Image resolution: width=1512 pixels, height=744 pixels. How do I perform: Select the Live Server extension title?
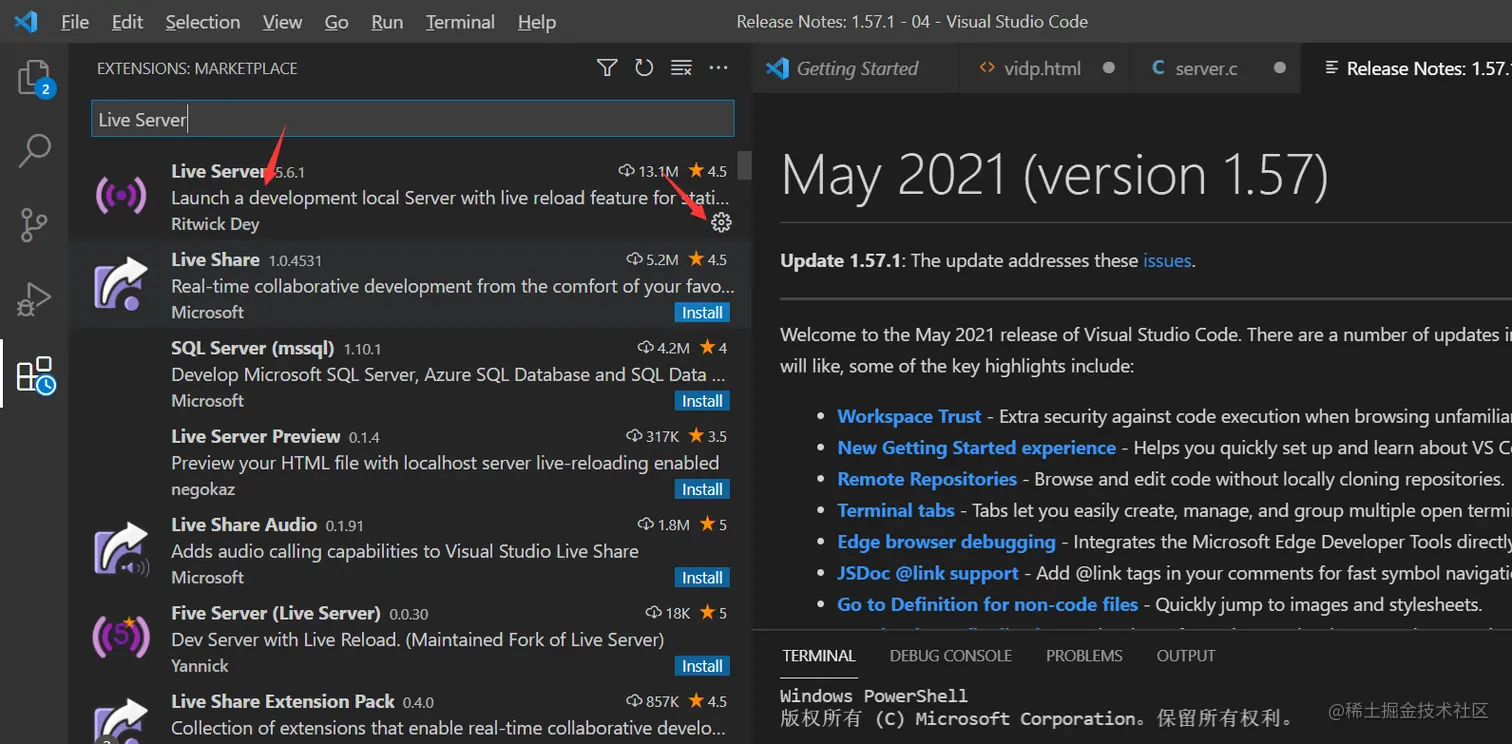[x=217, y=171]
